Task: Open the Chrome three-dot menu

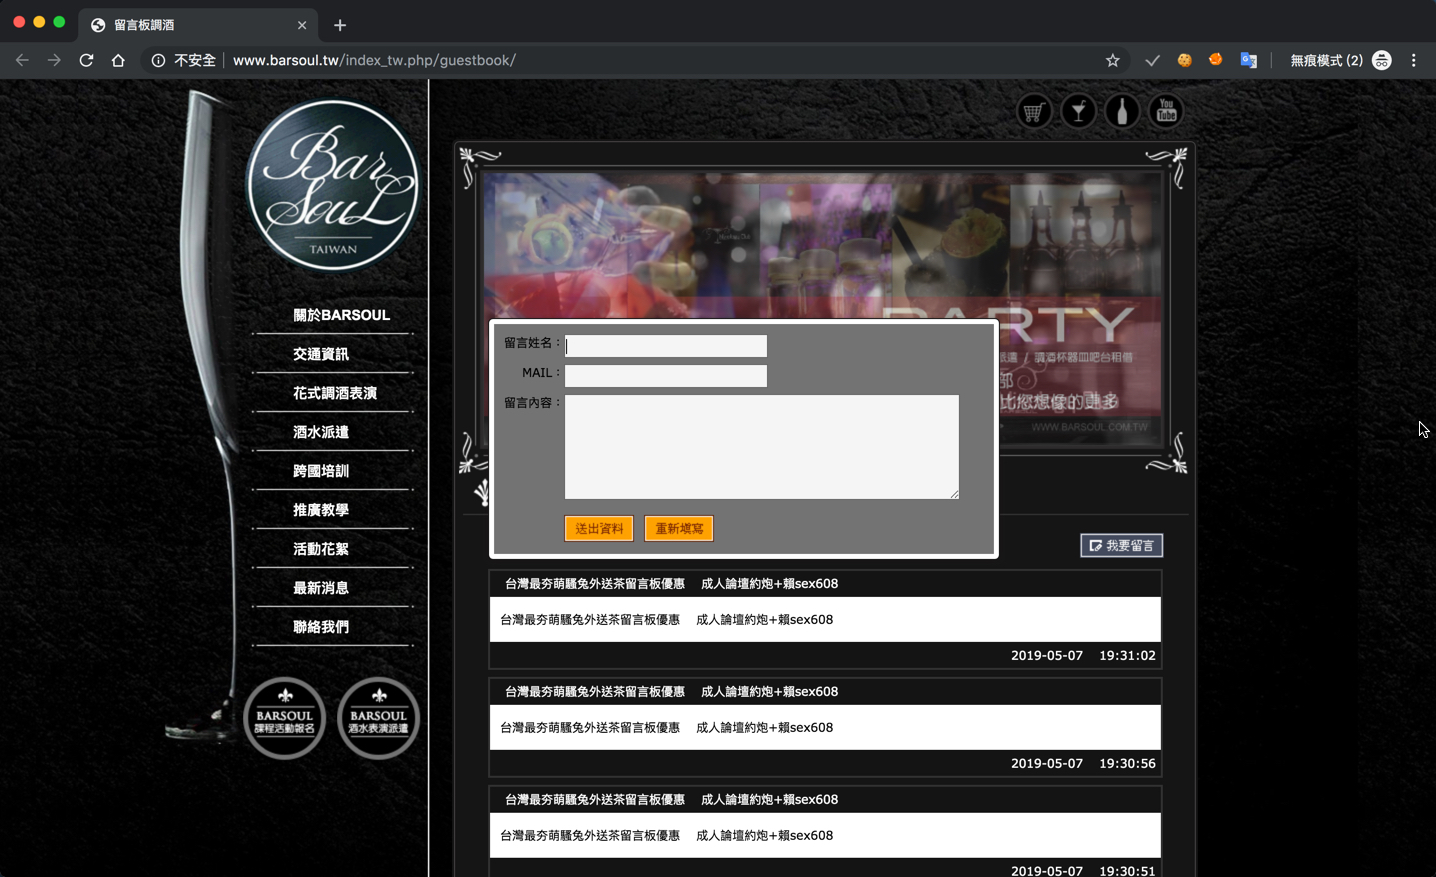Action: tap(1413, 60)
